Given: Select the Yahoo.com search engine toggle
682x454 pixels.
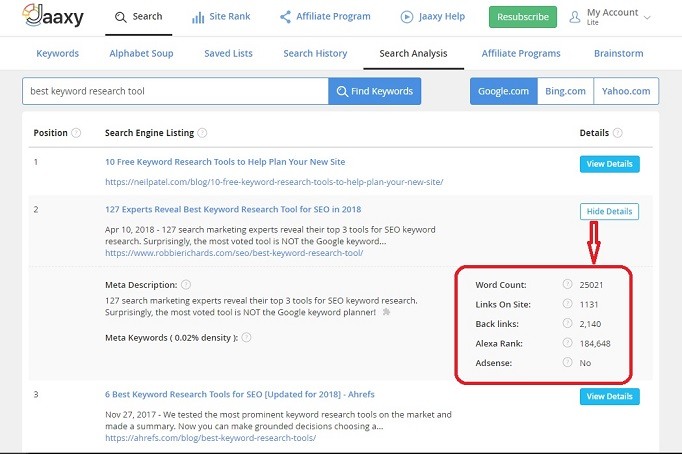Looking at the screenshot, I should [x=626, y=91].
